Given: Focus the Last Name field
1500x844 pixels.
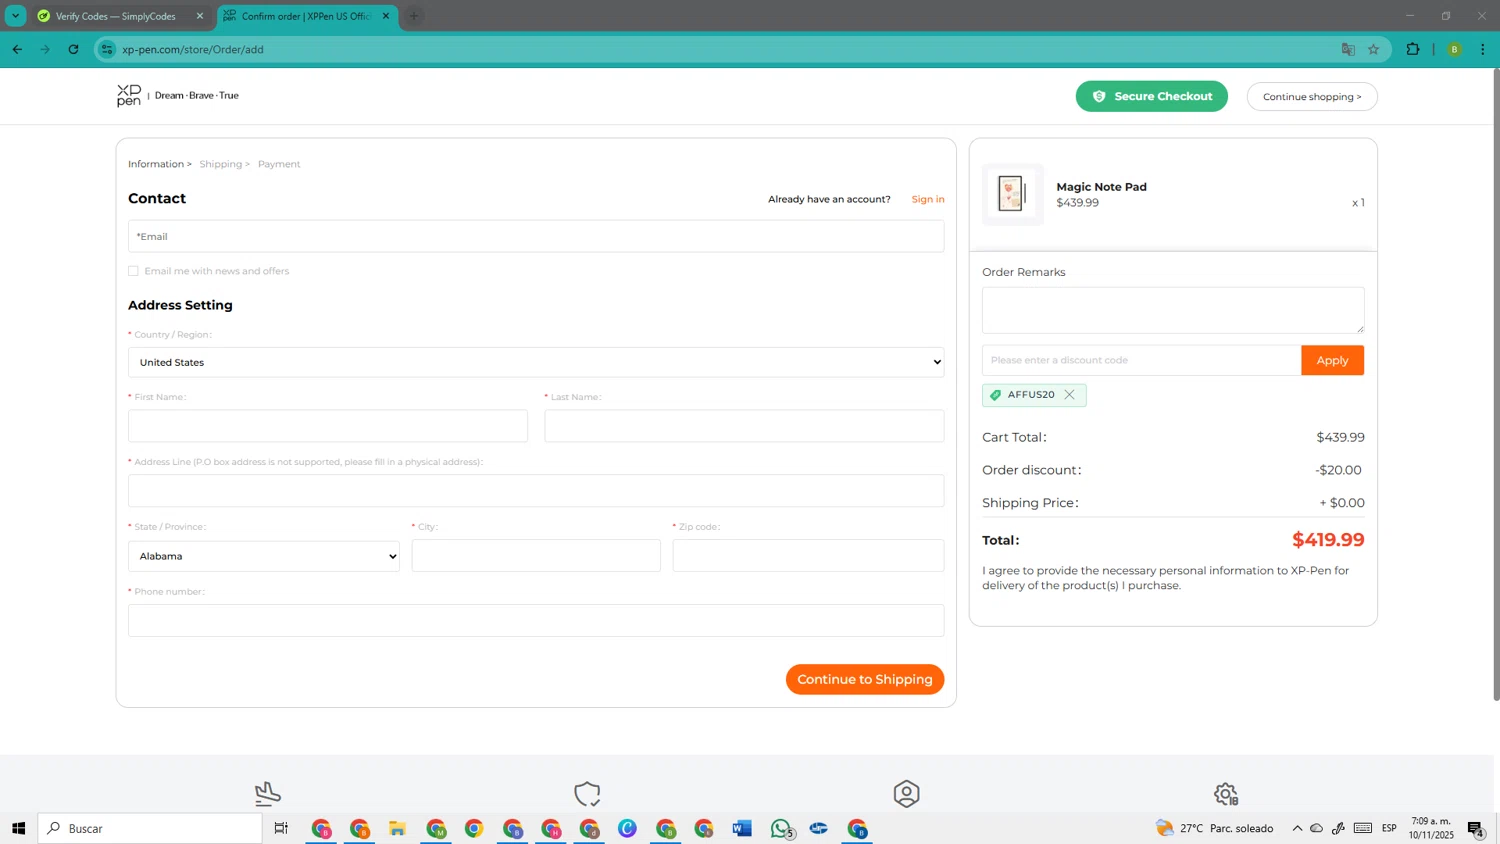Looking at the screenshot, I should [x=744, y=426].
